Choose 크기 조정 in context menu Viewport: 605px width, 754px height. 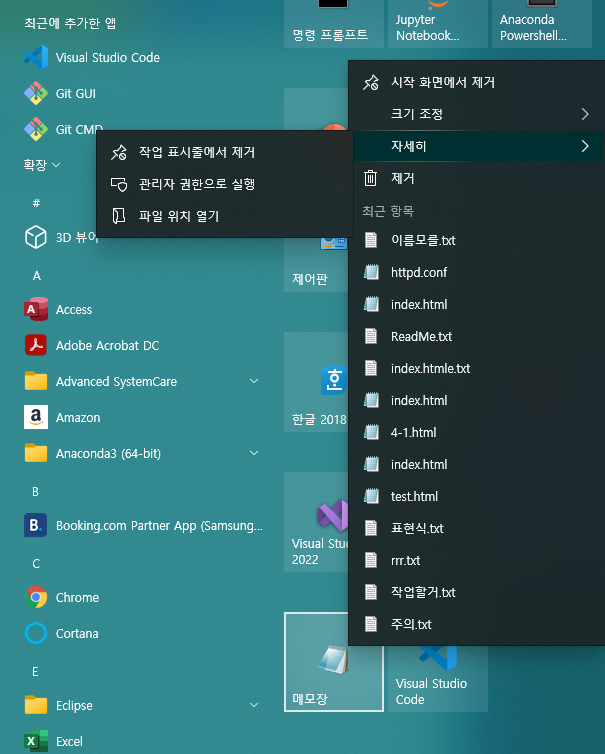(x=477, y=114)
